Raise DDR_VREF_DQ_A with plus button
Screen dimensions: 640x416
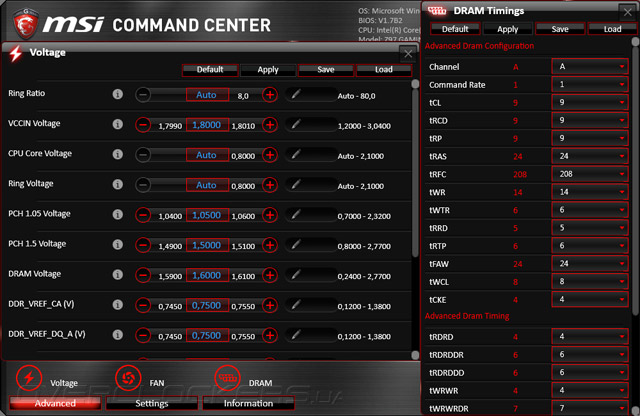[270, 336]
